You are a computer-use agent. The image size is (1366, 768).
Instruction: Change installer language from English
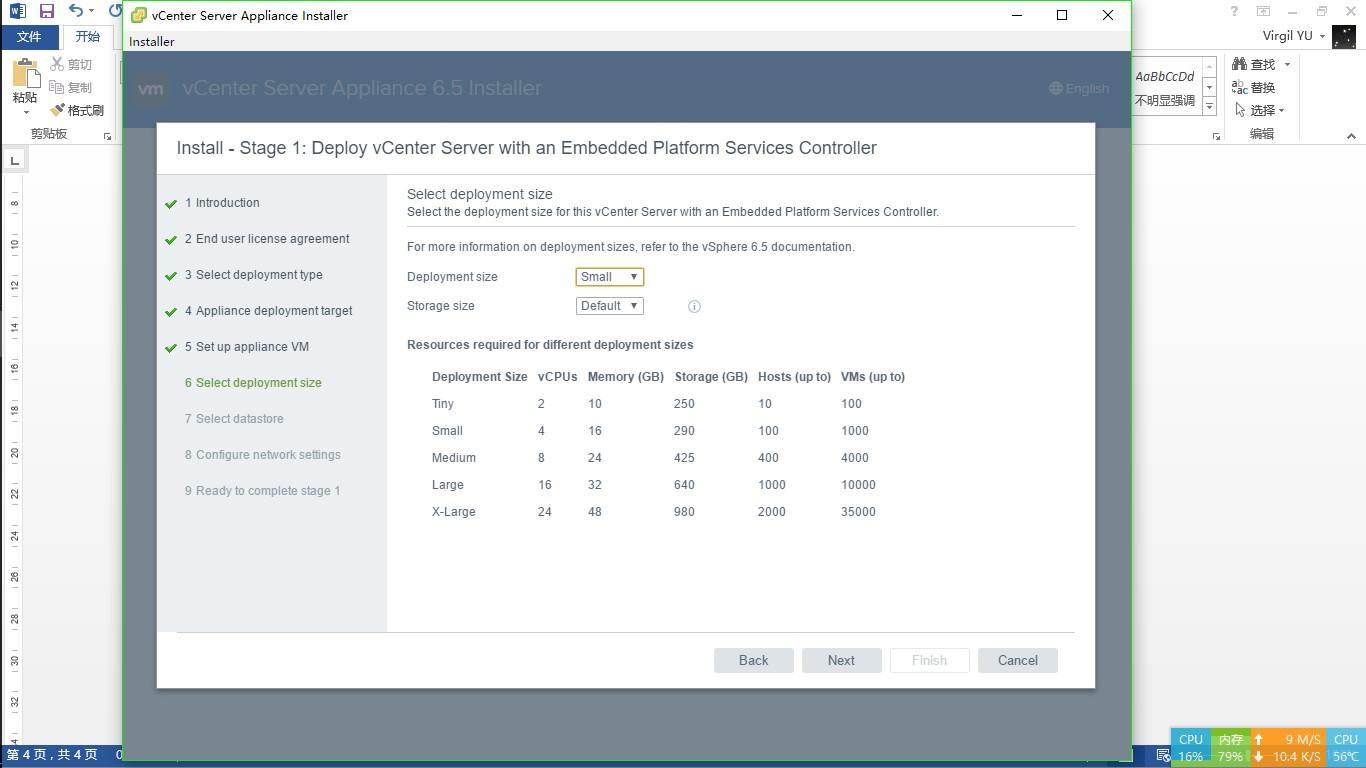(x=1079, y=88)
